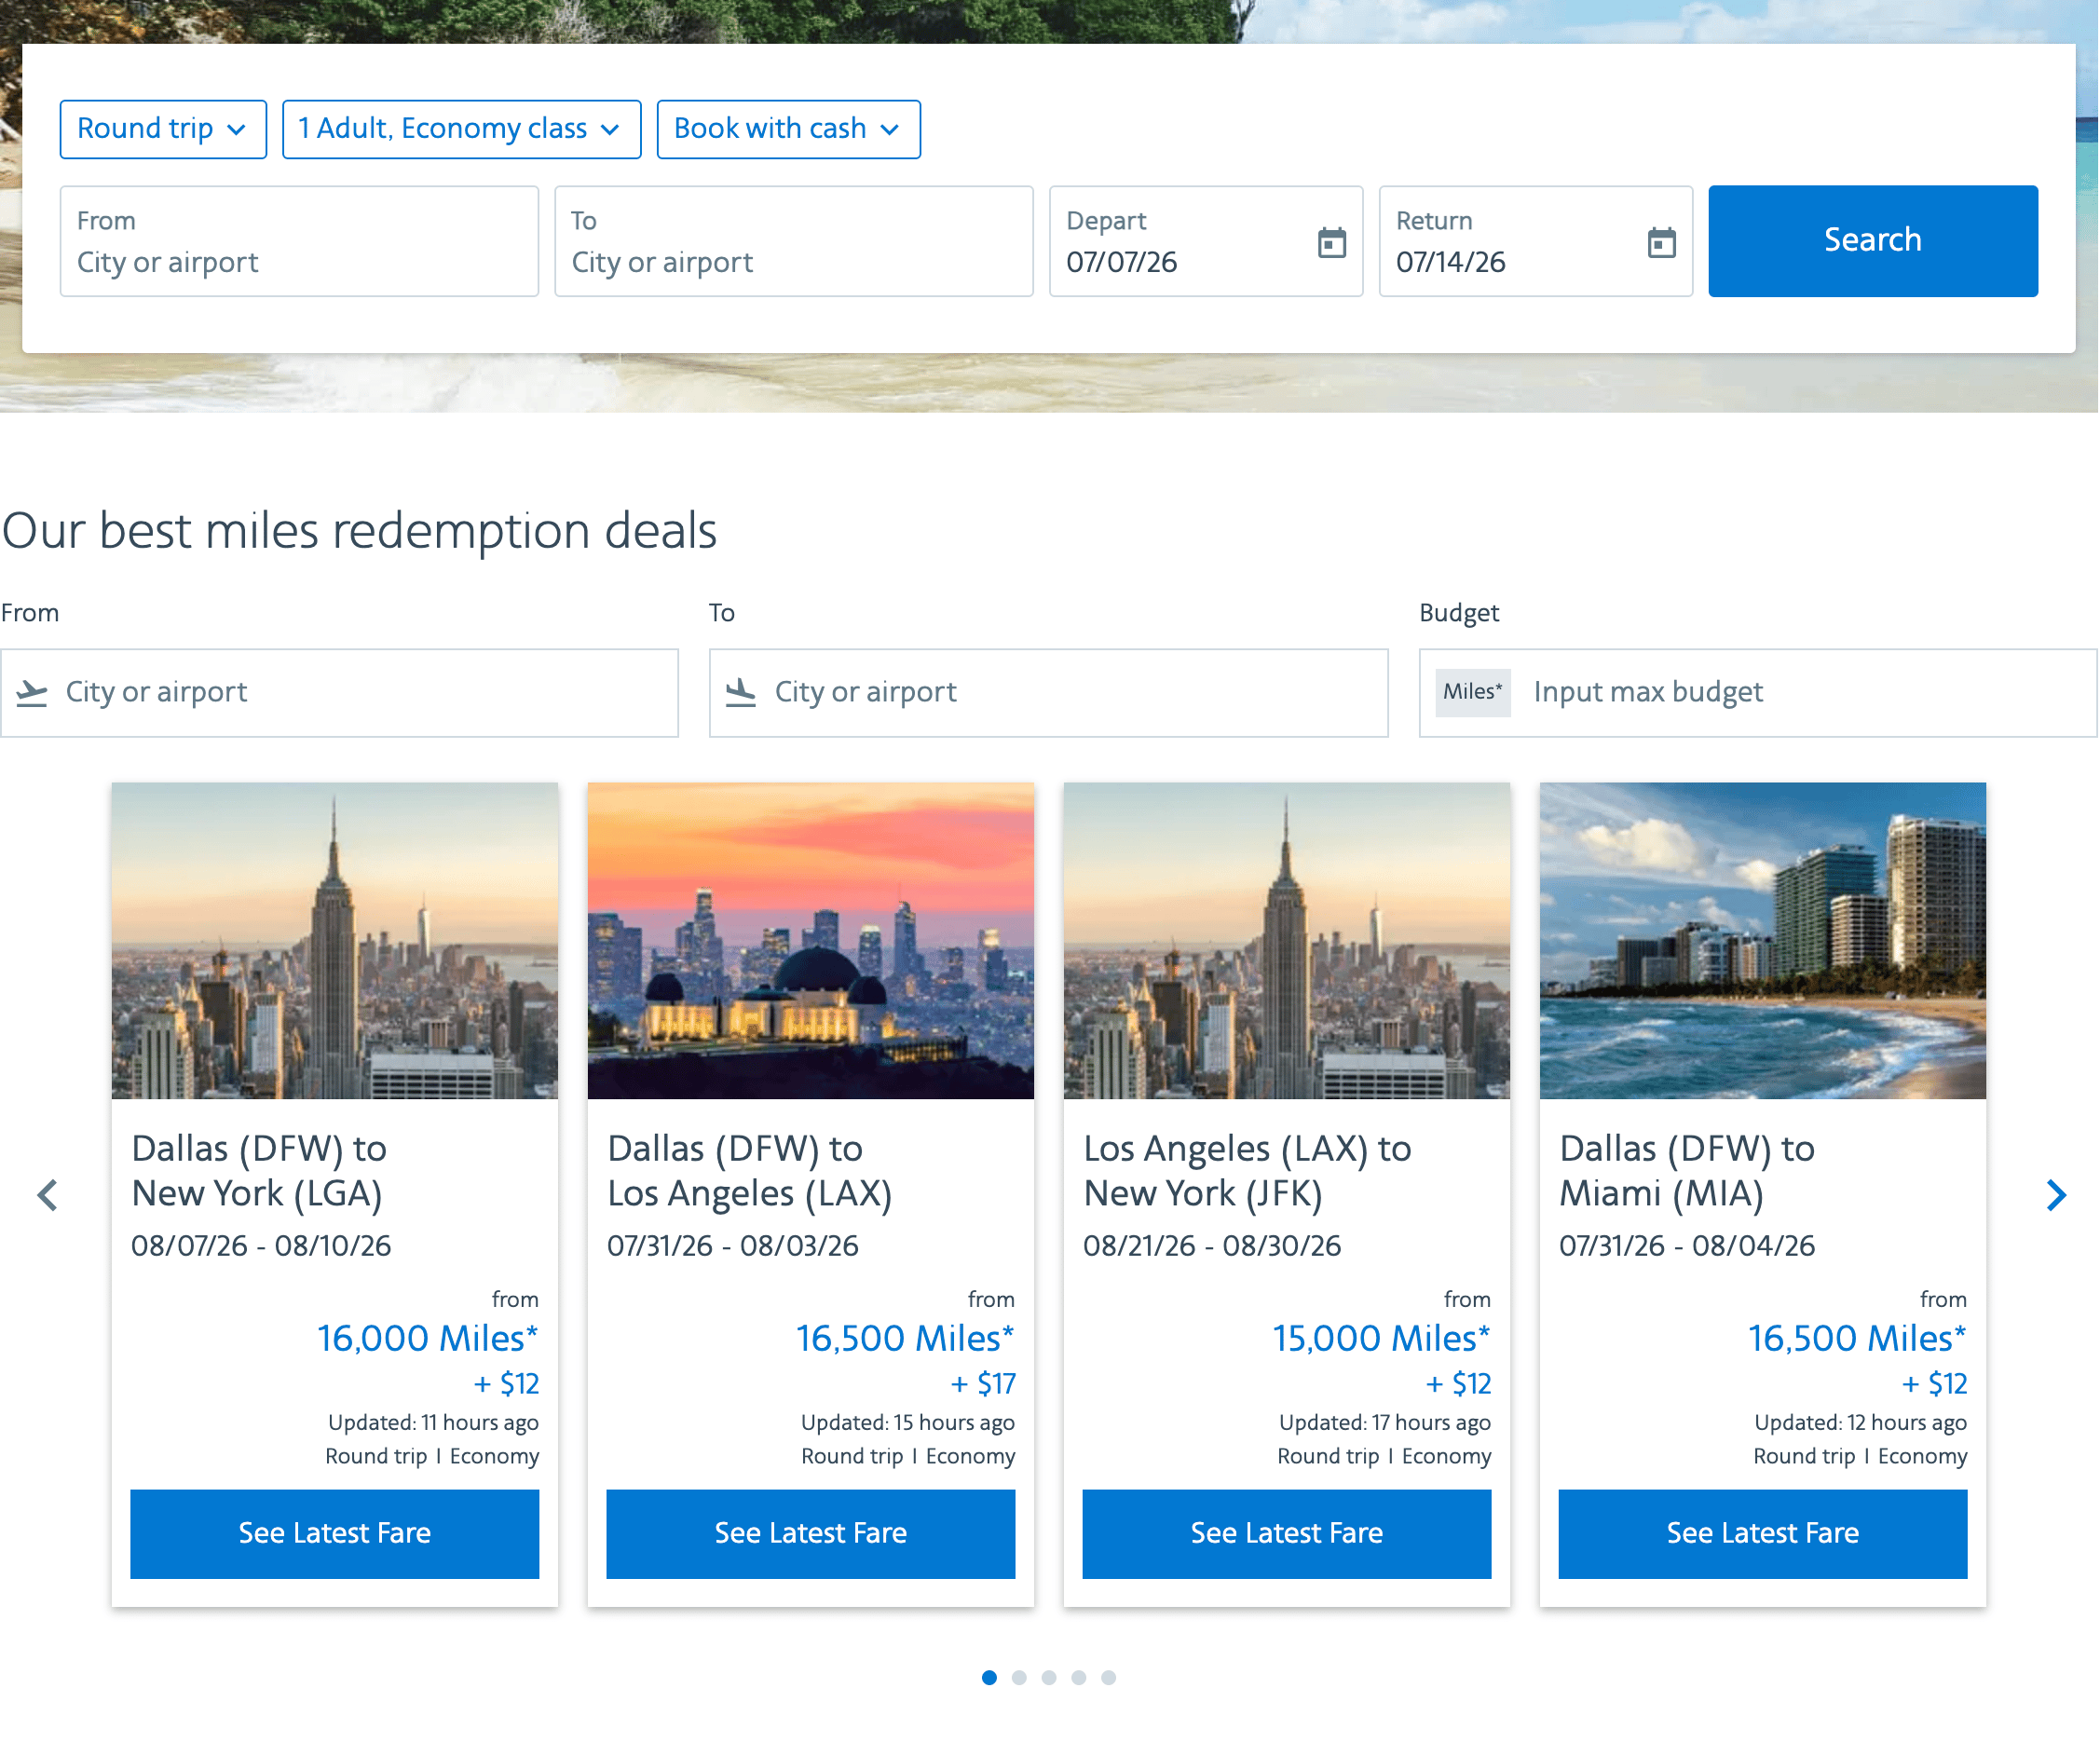Jump to third carousel page dot
The width and height of the screenshot is (2100, 1742).
coord(1049,1678)
